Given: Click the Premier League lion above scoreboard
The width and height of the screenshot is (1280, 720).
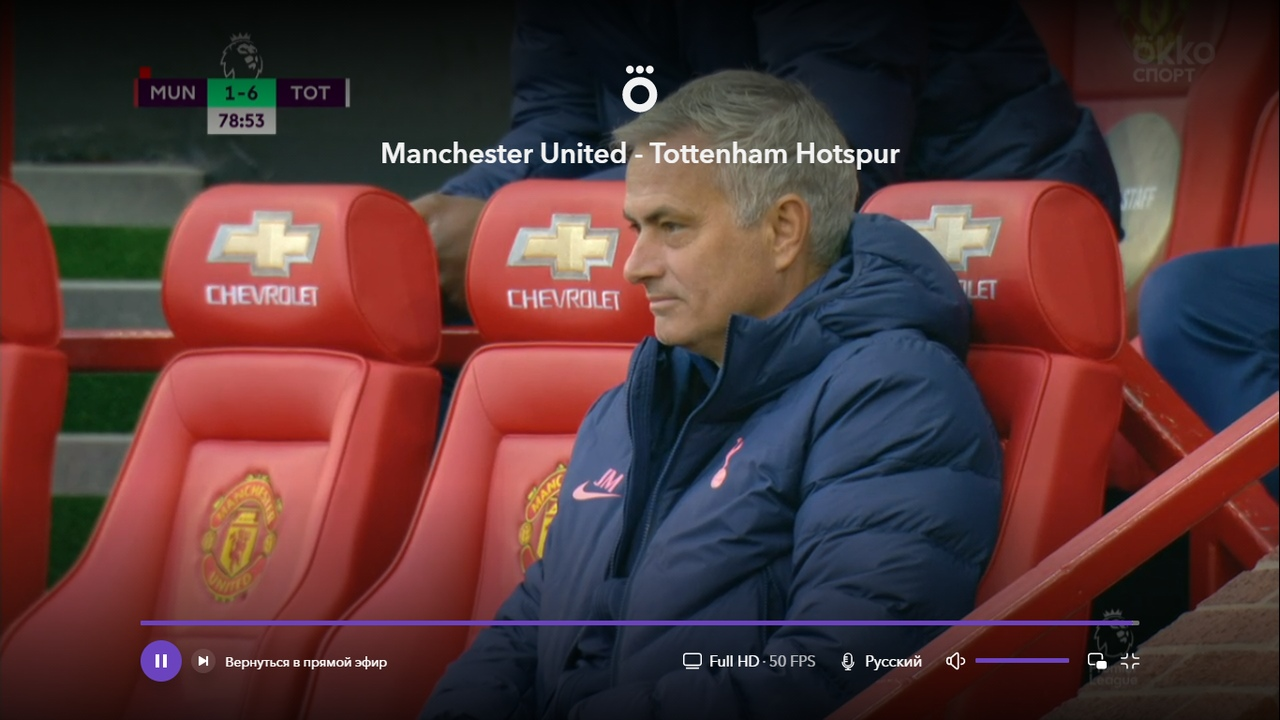Looking at the screenshot, I should tap(241, 56).
